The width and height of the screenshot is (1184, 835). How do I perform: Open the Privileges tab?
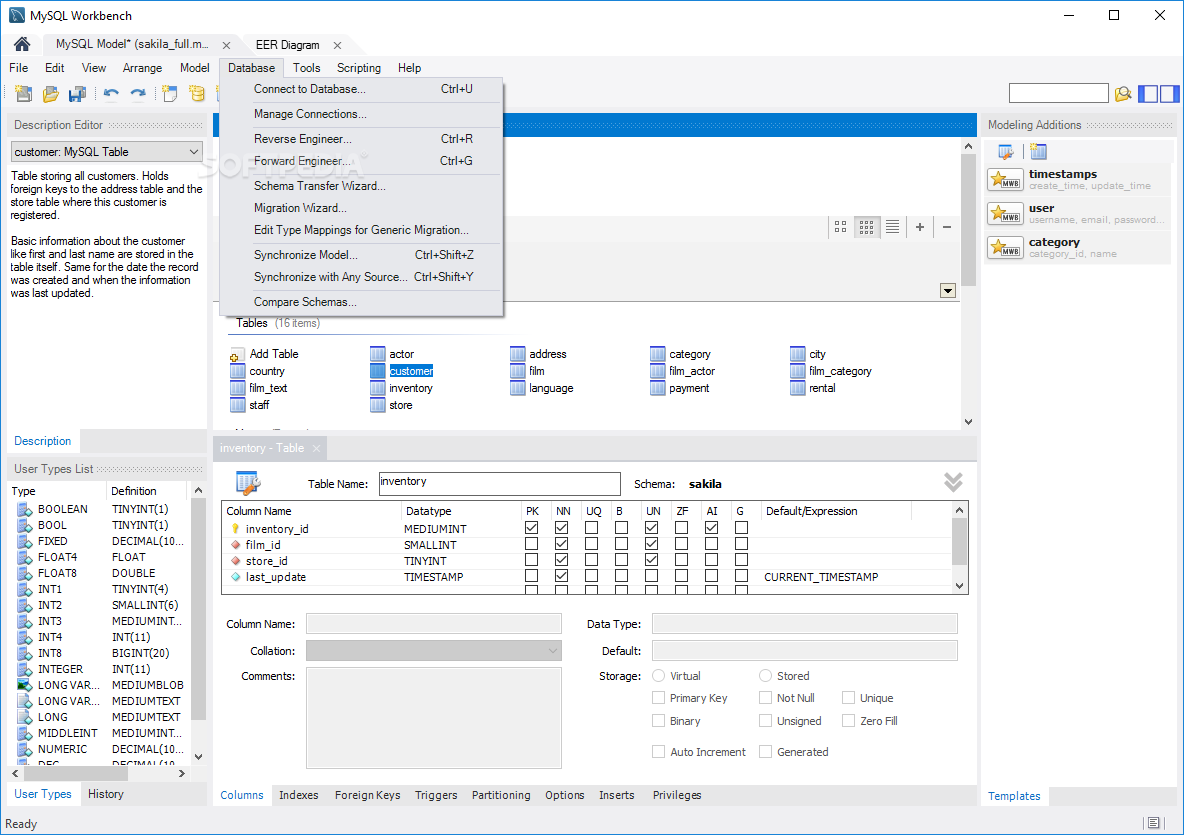coord(677,795)
